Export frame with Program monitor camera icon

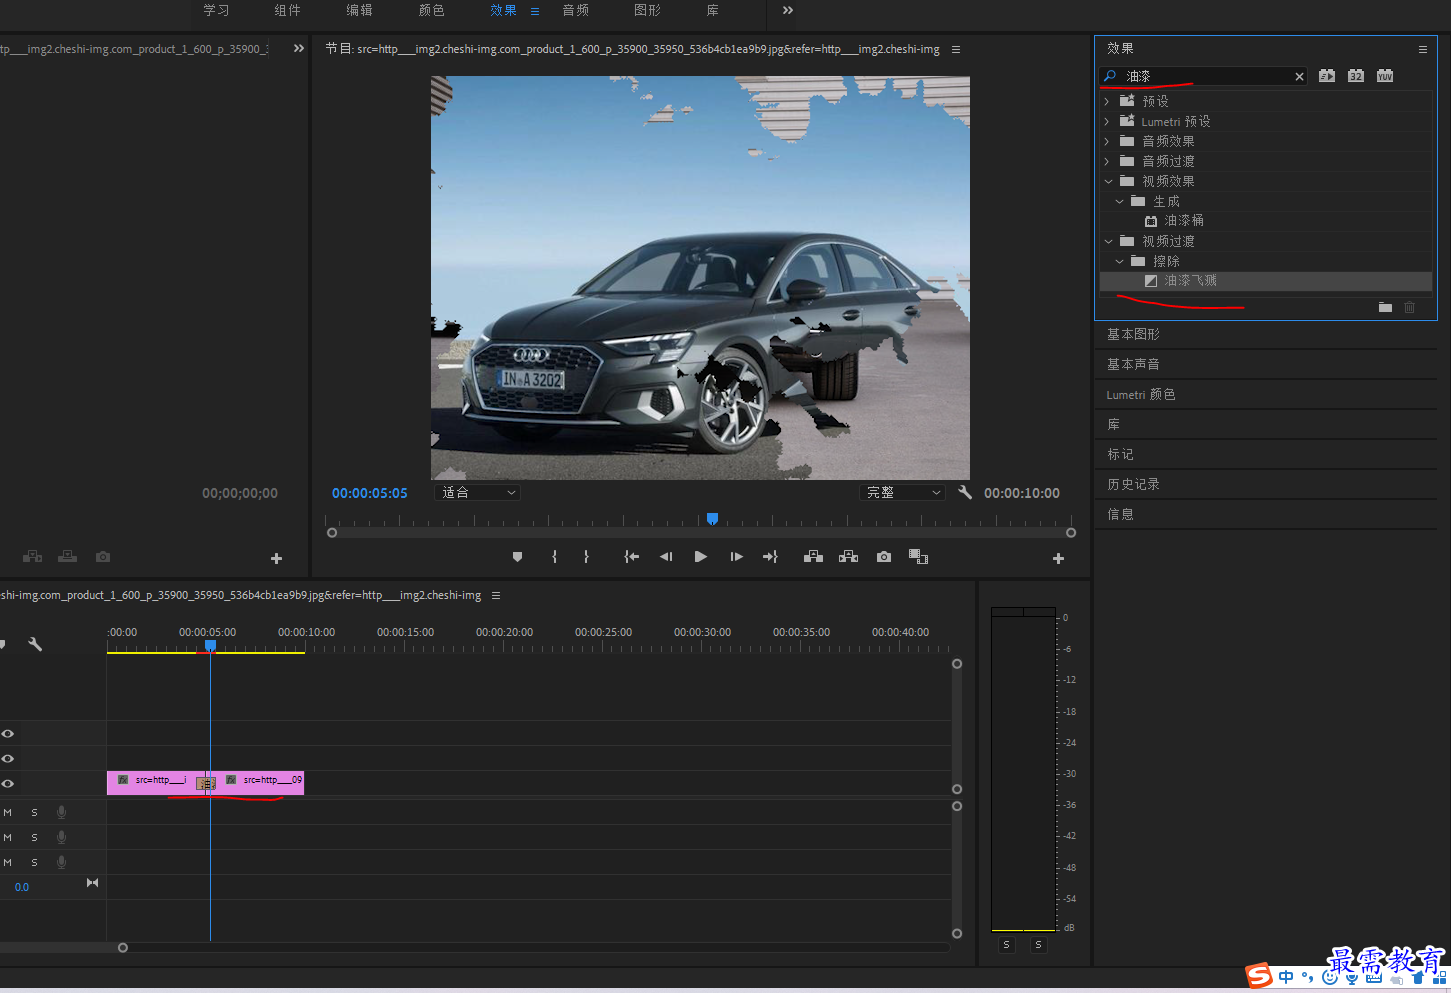pos(884,557)
